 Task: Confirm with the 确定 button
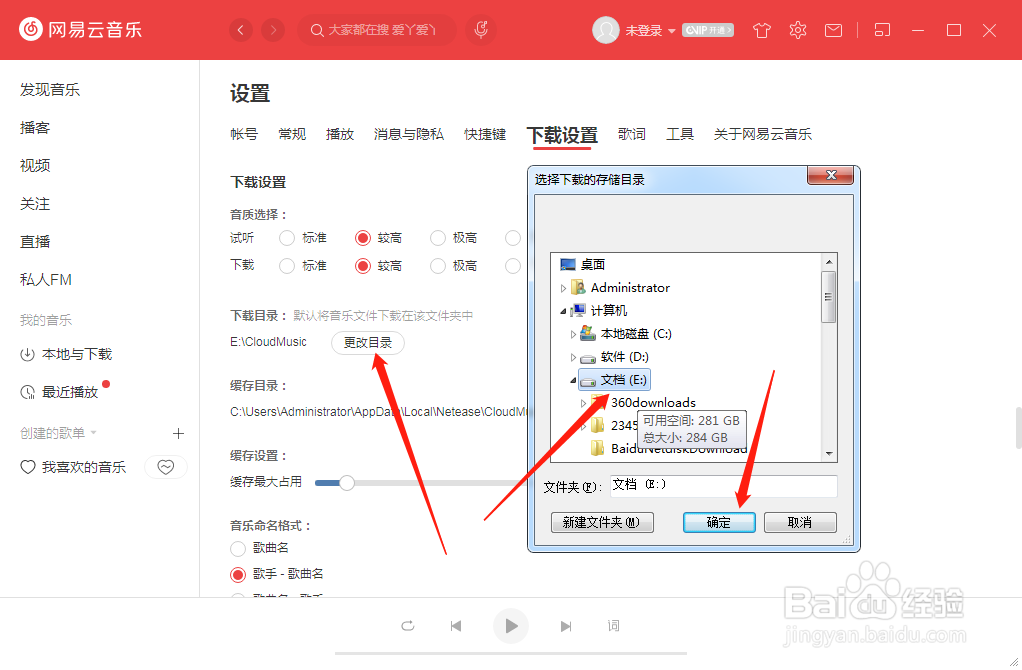click(719, 523)
